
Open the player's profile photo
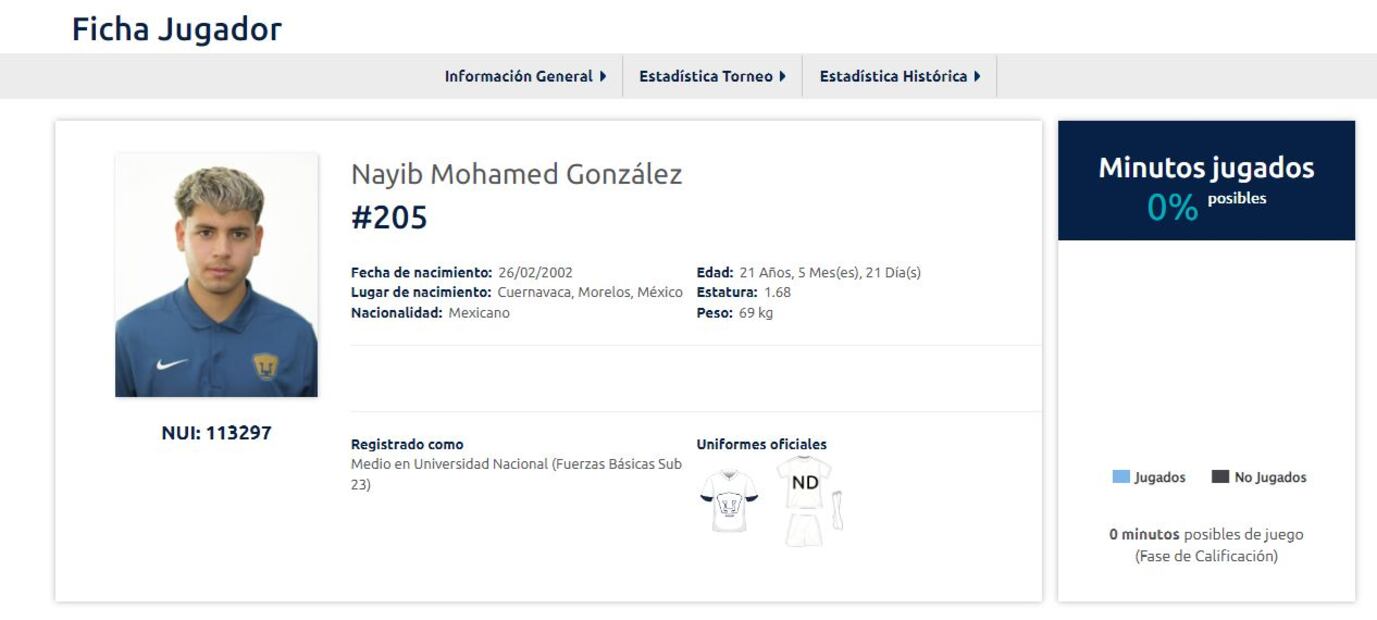216,275
